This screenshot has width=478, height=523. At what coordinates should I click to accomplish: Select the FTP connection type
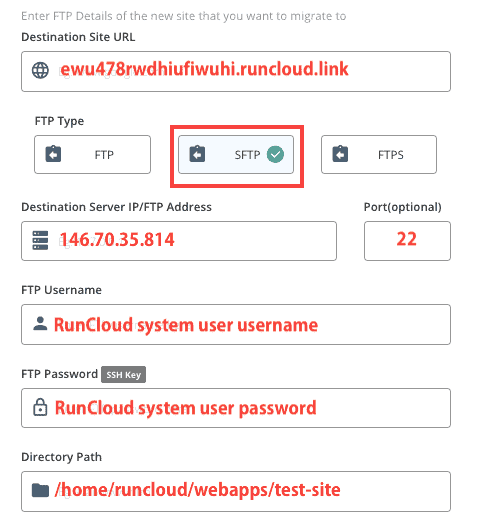(92, 154)
